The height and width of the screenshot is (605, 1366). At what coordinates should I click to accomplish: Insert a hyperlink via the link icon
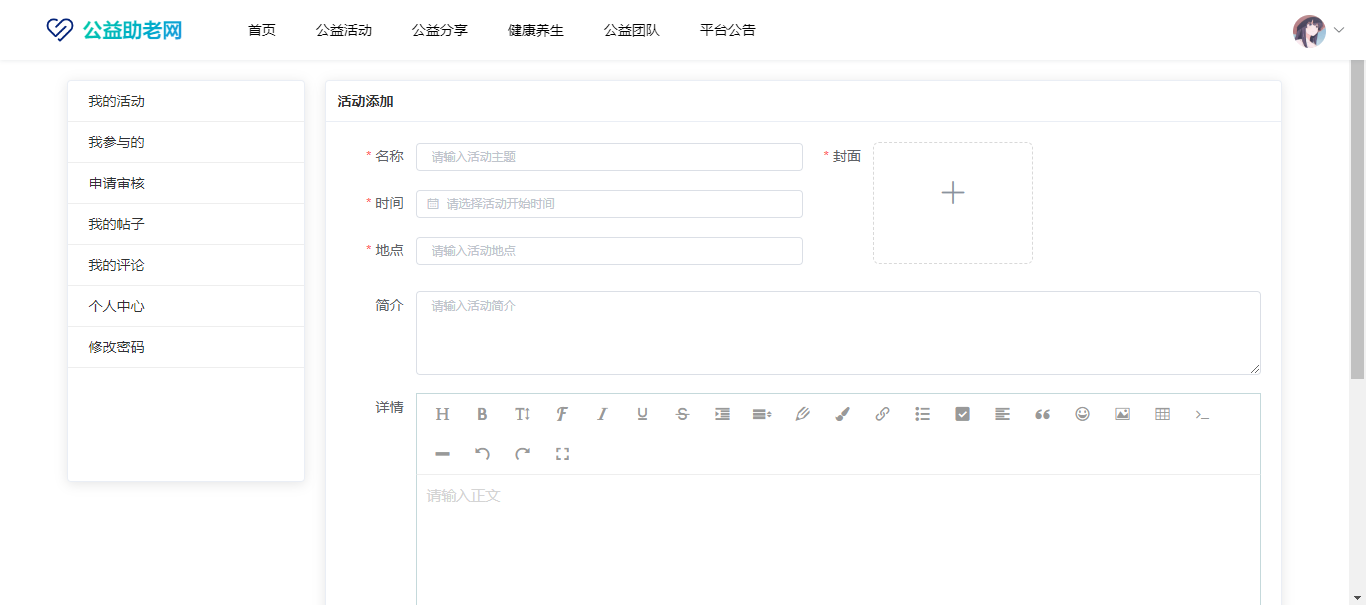click(882, 414)
